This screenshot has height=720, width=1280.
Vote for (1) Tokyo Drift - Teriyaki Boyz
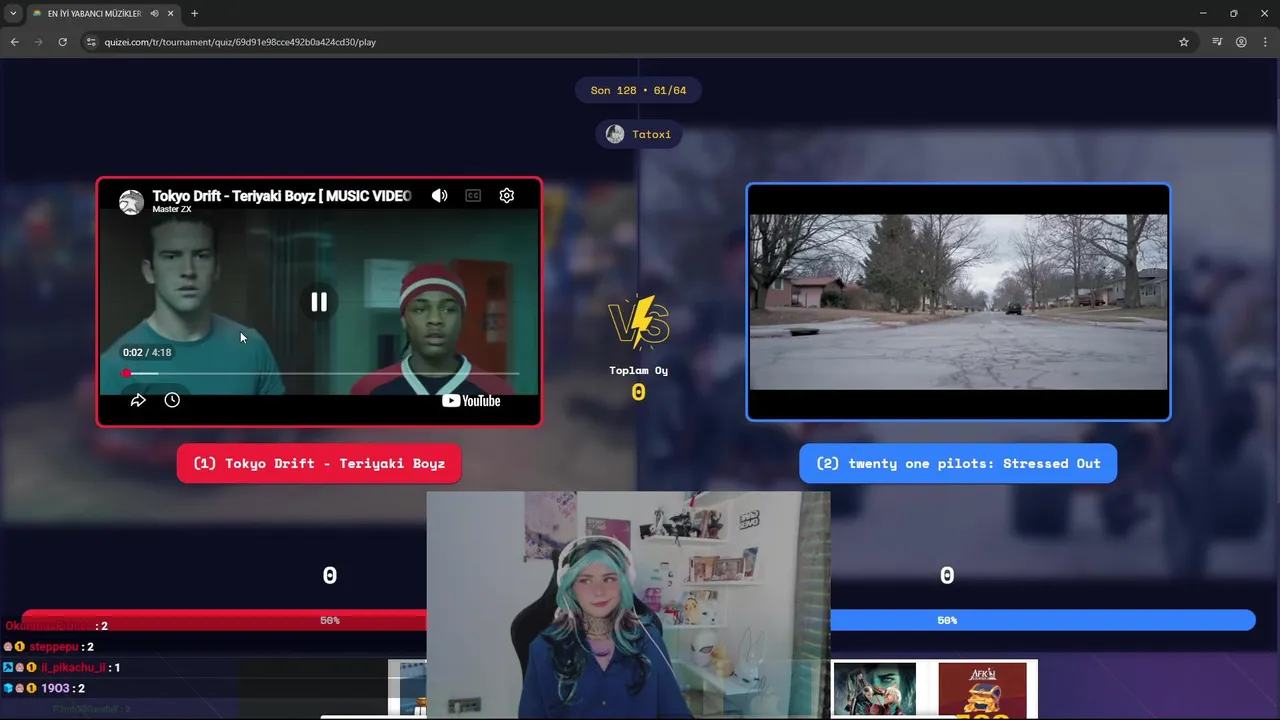[319, 463]
